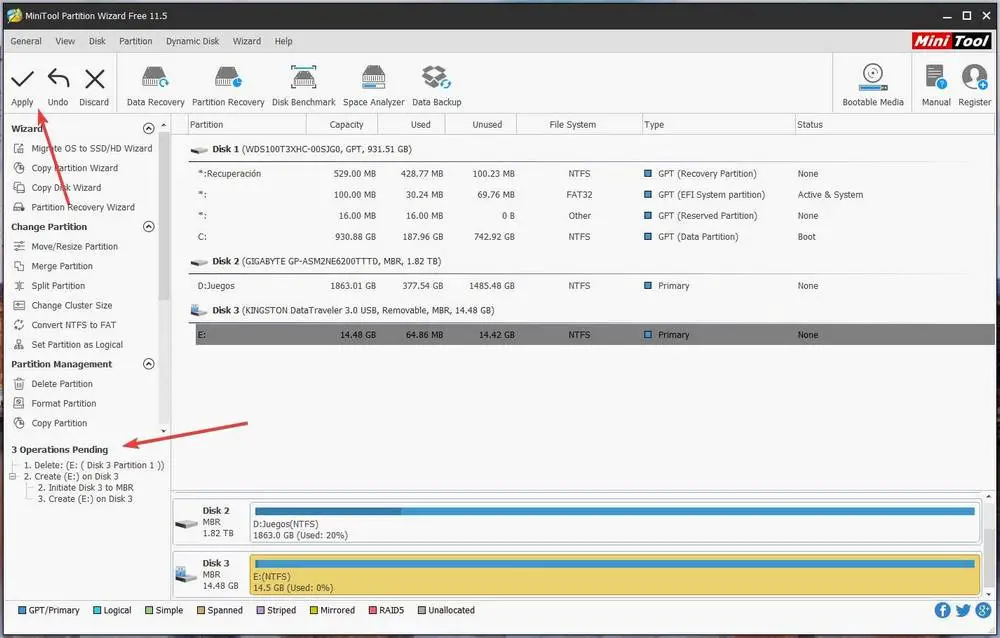Image resolution: width=1000 pixels, height=638 pixels.
Task: Open the Partition menu
Action: [x=136, y=41]
